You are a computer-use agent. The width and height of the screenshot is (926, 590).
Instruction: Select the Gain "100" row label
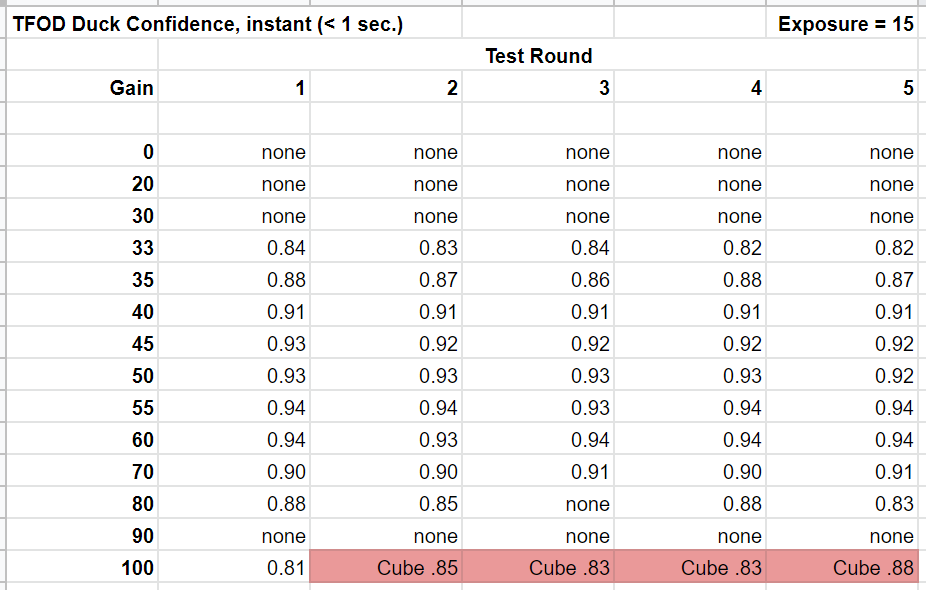coord(138,568)
